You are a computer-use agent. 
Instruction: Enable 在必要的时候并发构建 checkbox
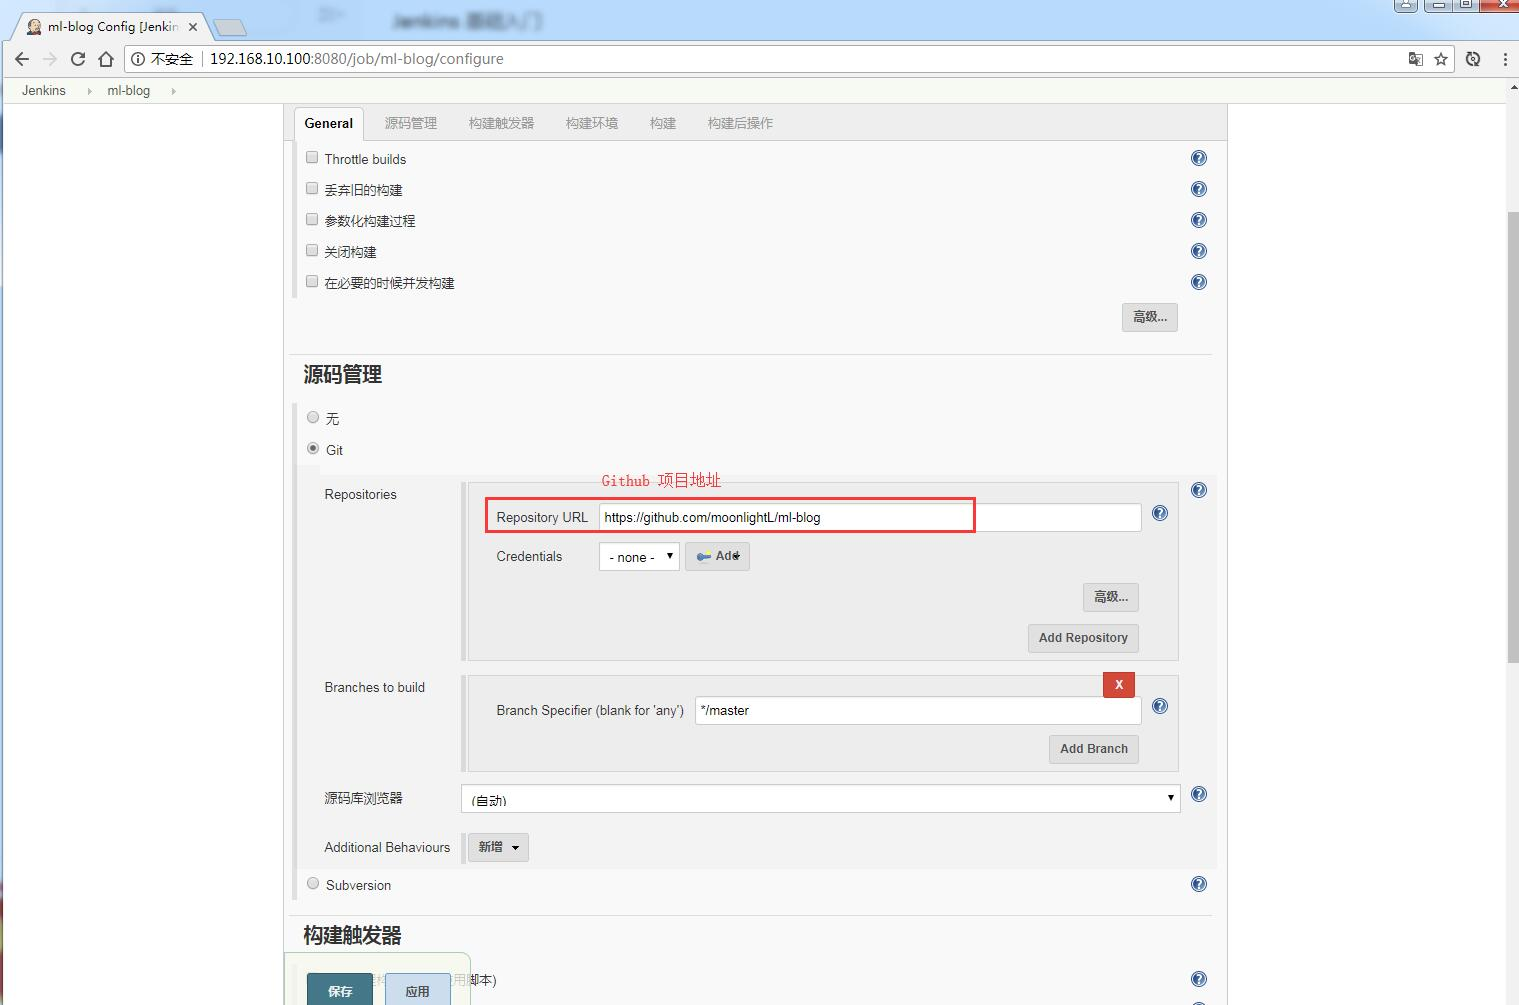pos(312,281)
